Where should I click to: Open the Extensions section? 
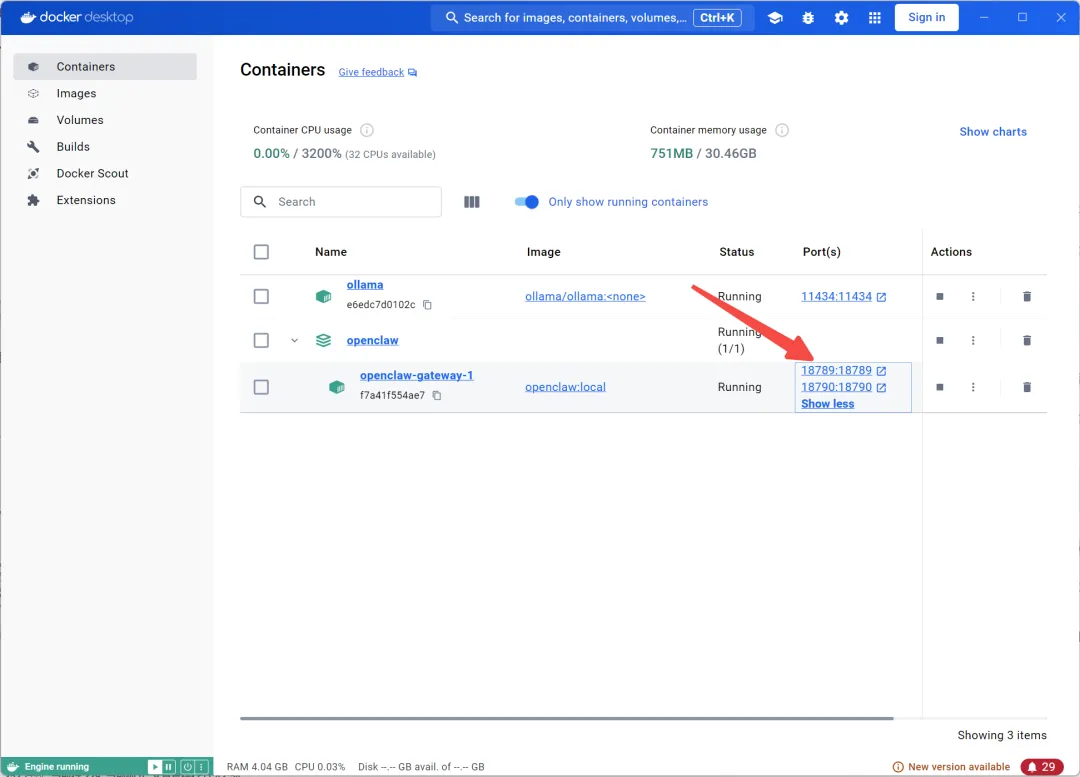point(105,200)
